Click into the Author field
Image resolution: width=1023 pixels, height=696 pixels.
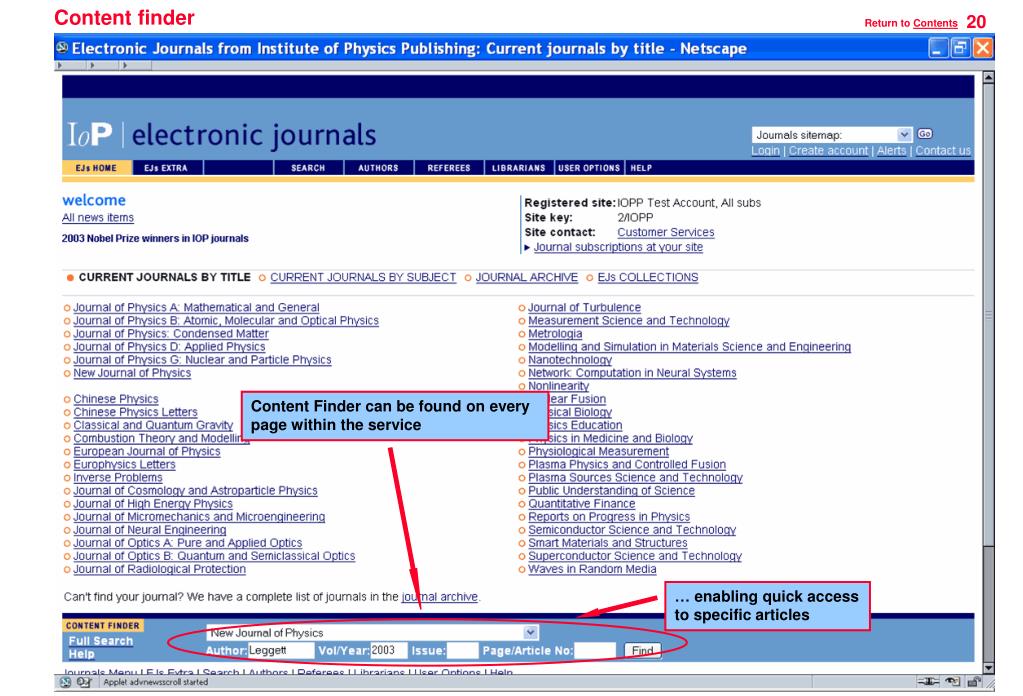[x=281, y=650]
